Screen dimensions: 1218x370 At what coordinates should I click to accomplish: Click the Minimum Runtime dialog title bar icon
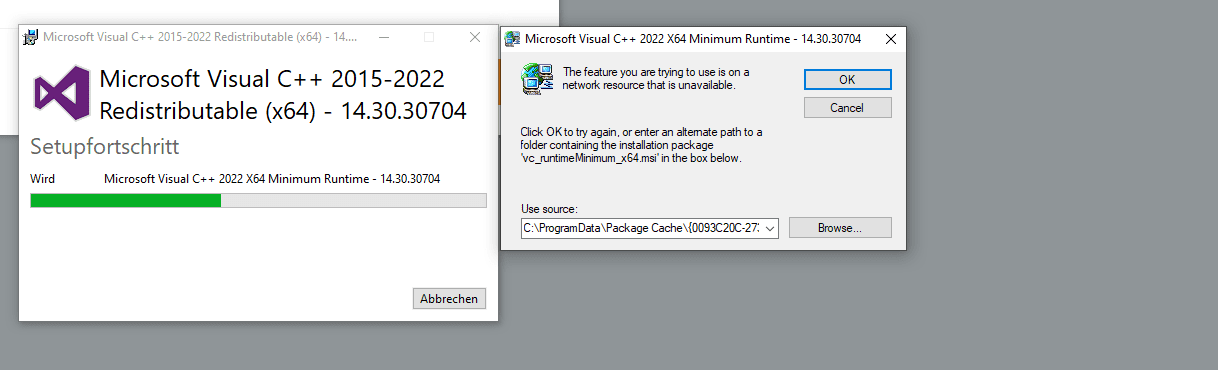pos(513,40)
